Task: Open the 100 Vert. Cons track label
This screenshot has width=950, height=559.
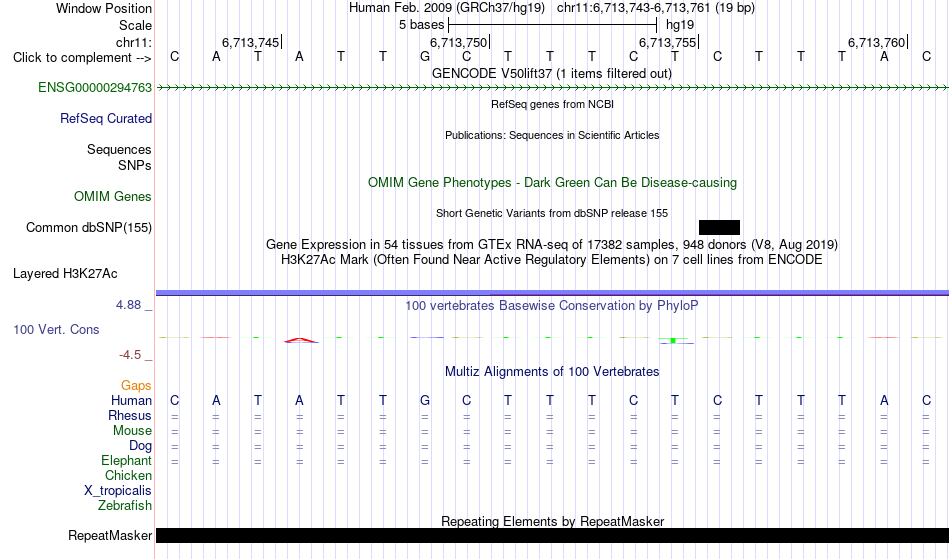Action: tap(56, 329)
